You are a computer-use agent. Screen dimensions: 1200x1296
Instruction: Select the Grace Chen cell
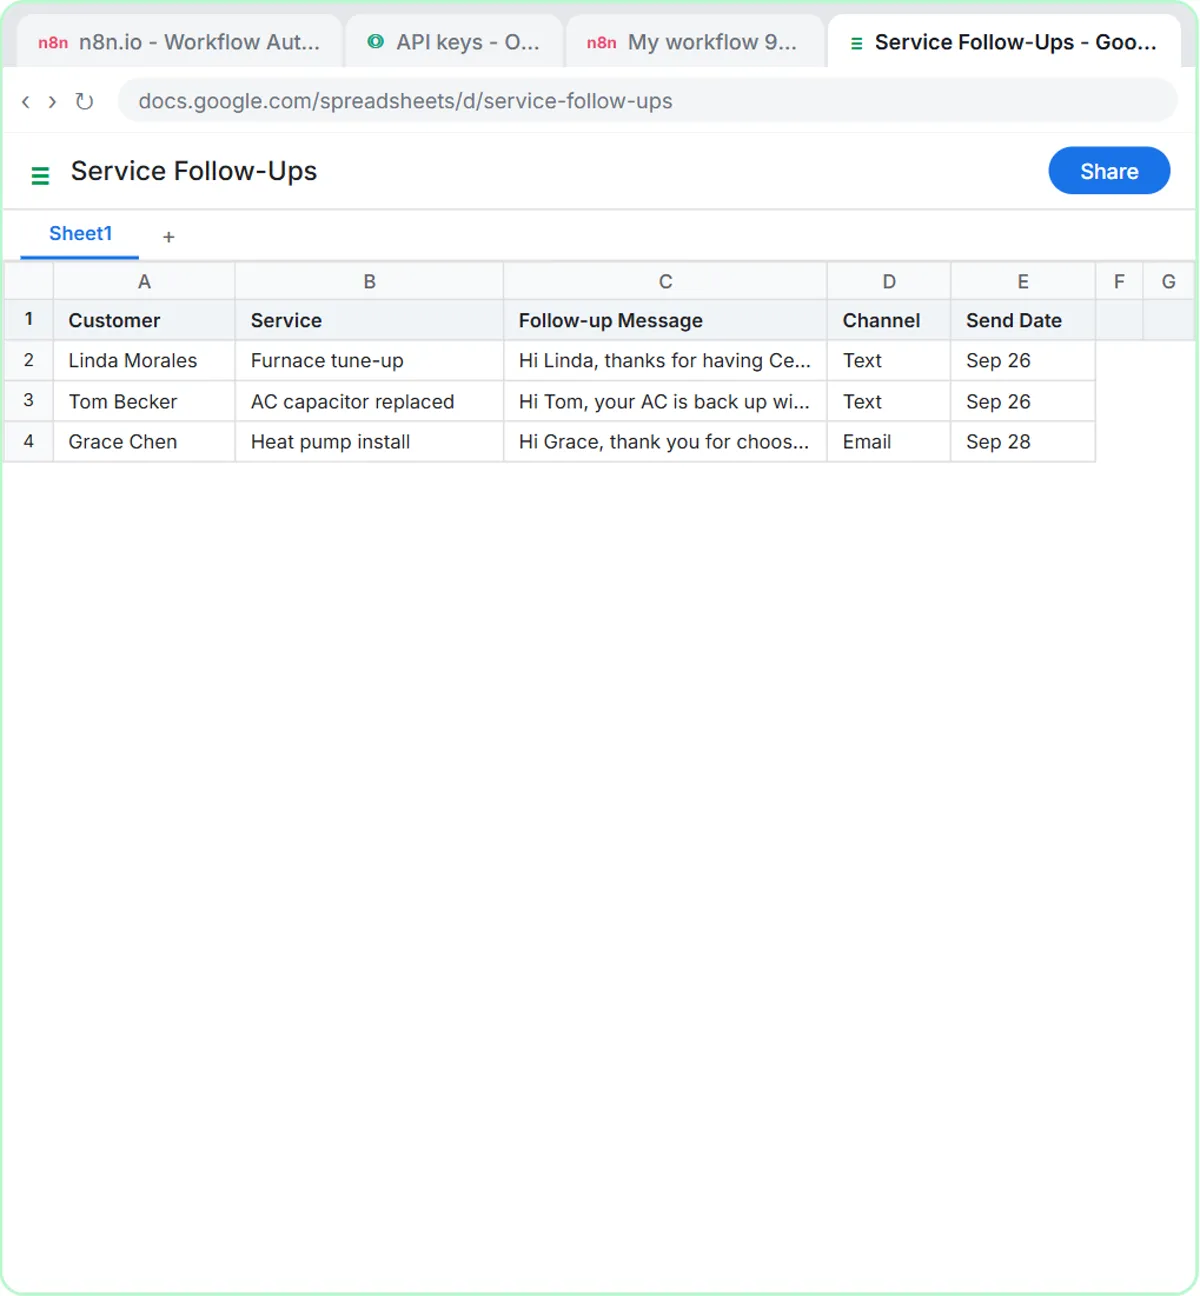coord(144,441)
